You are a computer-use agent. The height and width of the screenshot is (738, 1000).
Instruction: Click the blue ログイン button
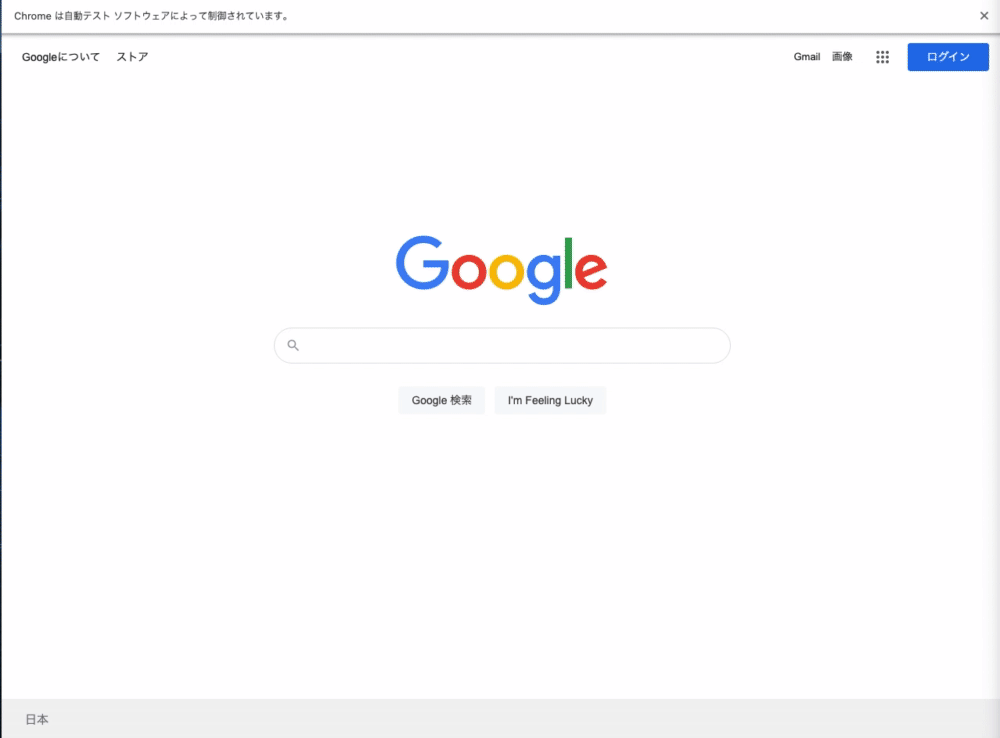pos(948,57)
